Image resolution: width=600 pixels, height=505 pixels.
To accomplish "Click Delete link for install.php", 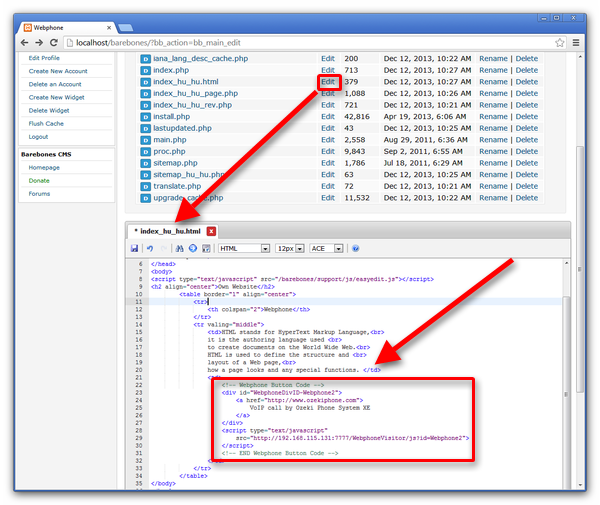I will coord(526,117).
